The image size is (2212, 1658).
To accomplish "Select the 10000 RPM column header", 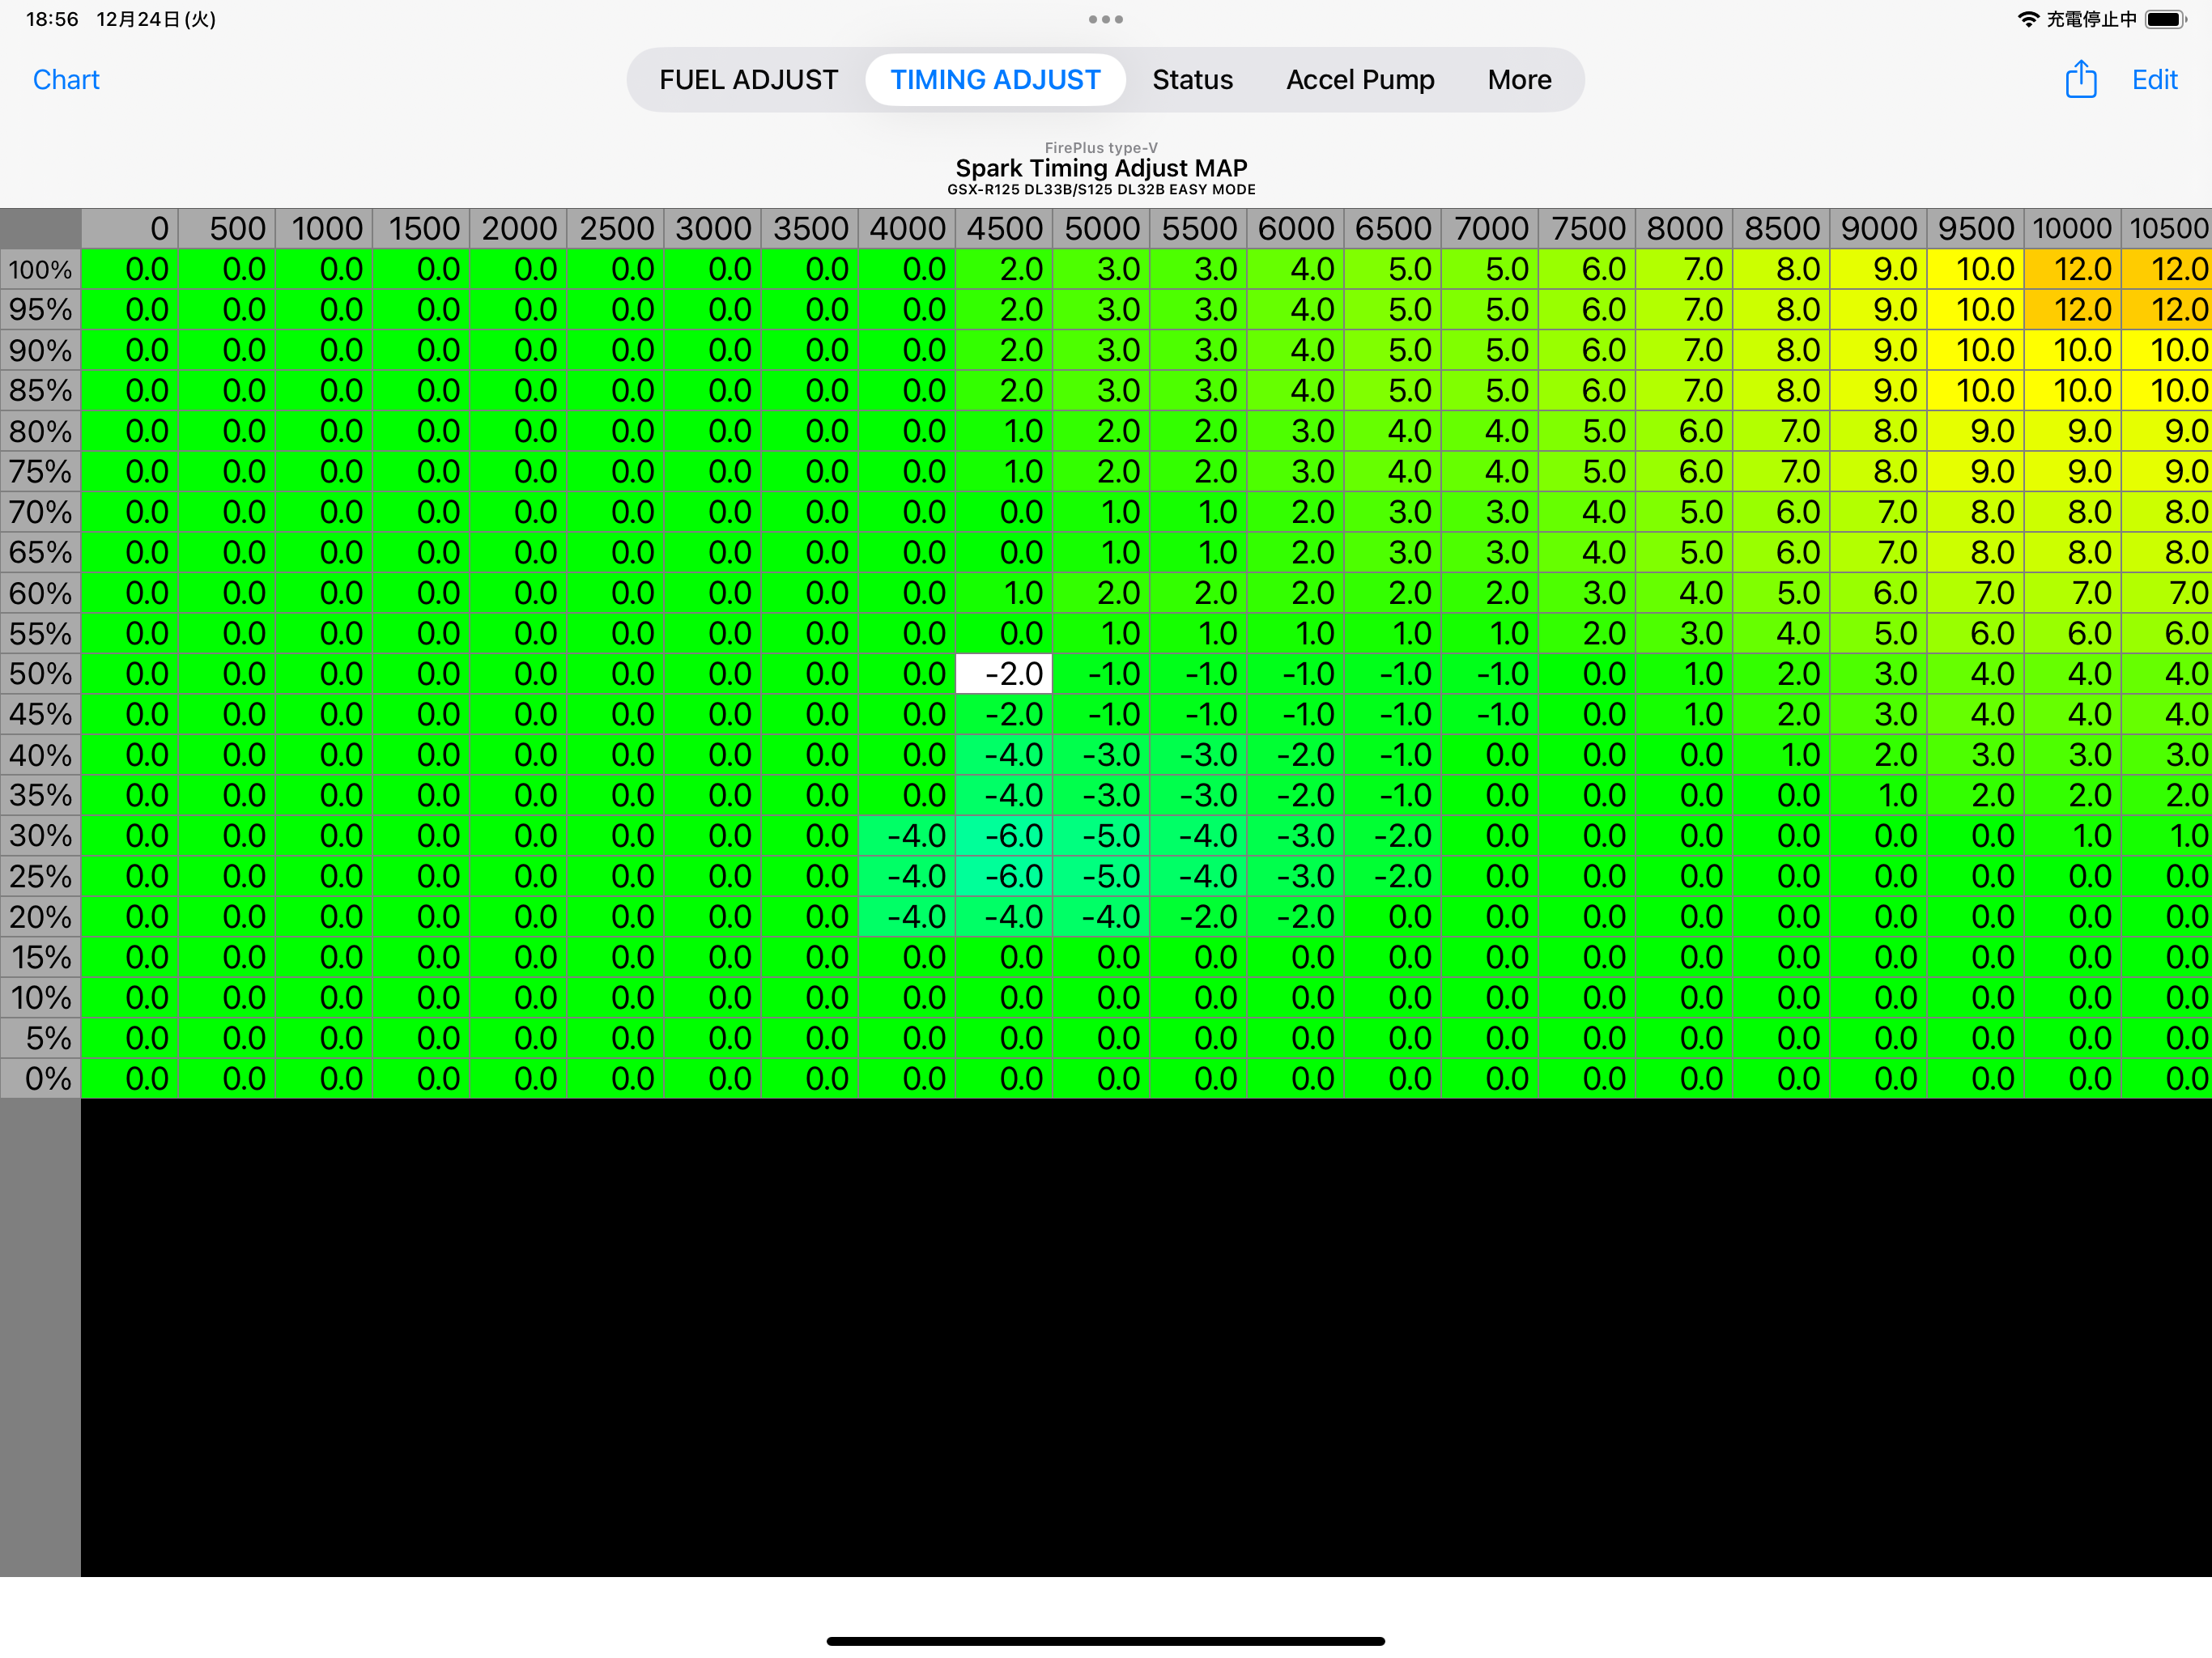I will pyautogui.click(x=2072, y=229).
